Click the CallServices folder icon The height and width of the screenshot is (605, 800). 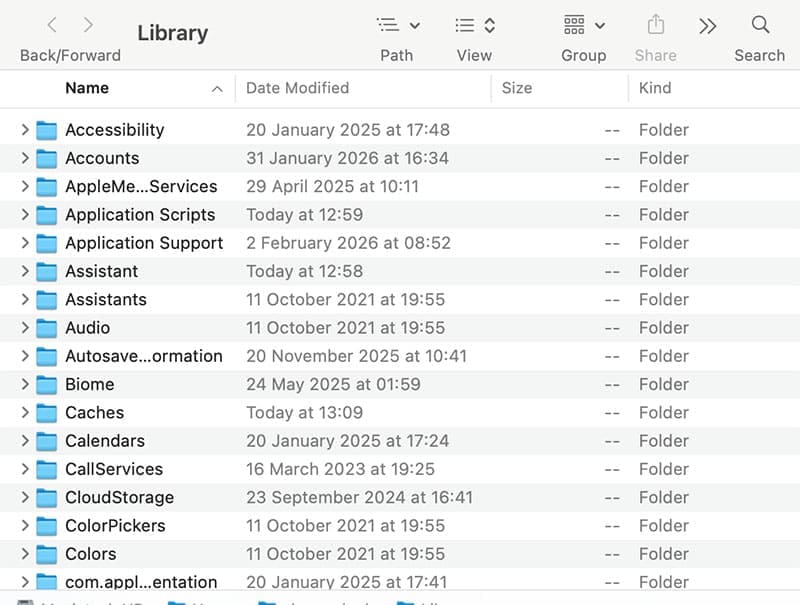[x=46, y=469]
